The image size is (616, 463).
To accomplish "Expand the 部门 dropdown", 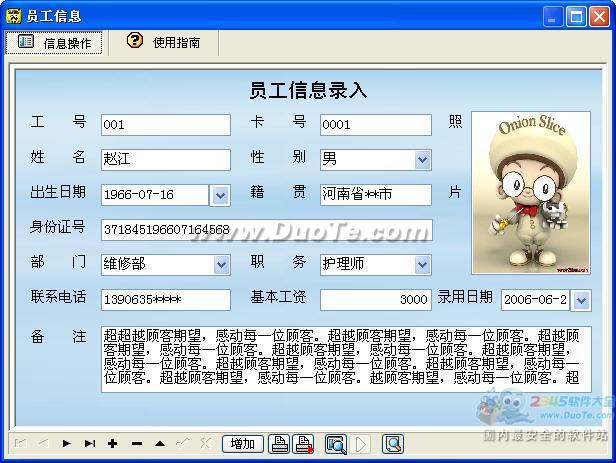I will [222, 264].
